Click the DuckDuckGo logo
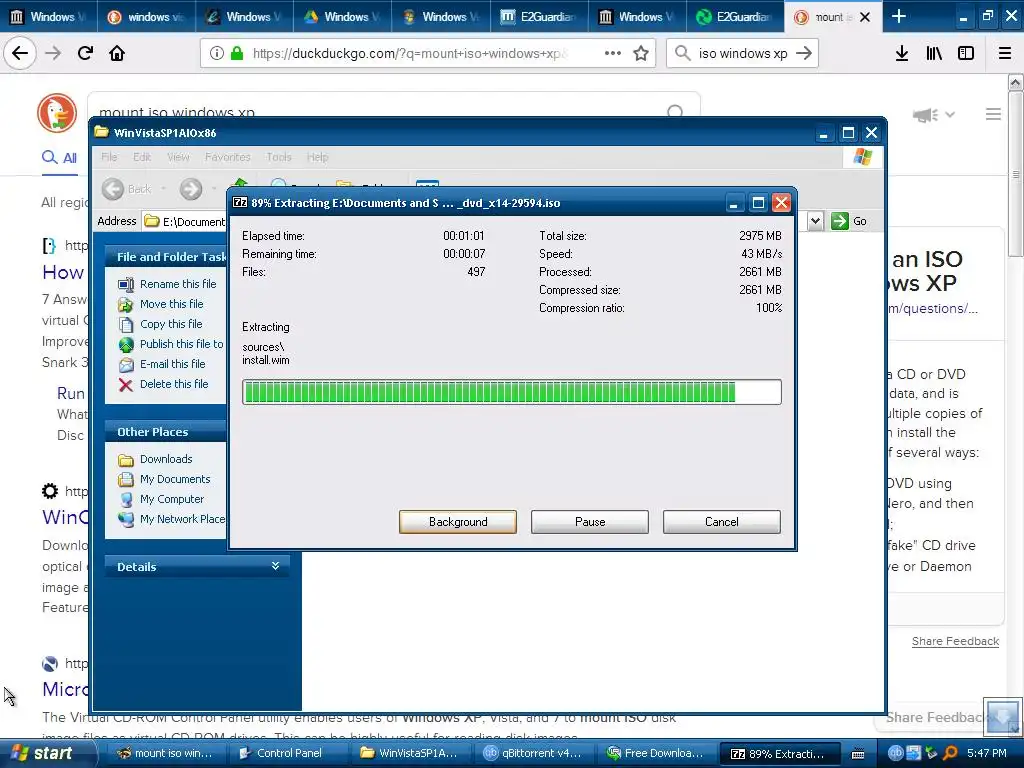 click(57, 112)
